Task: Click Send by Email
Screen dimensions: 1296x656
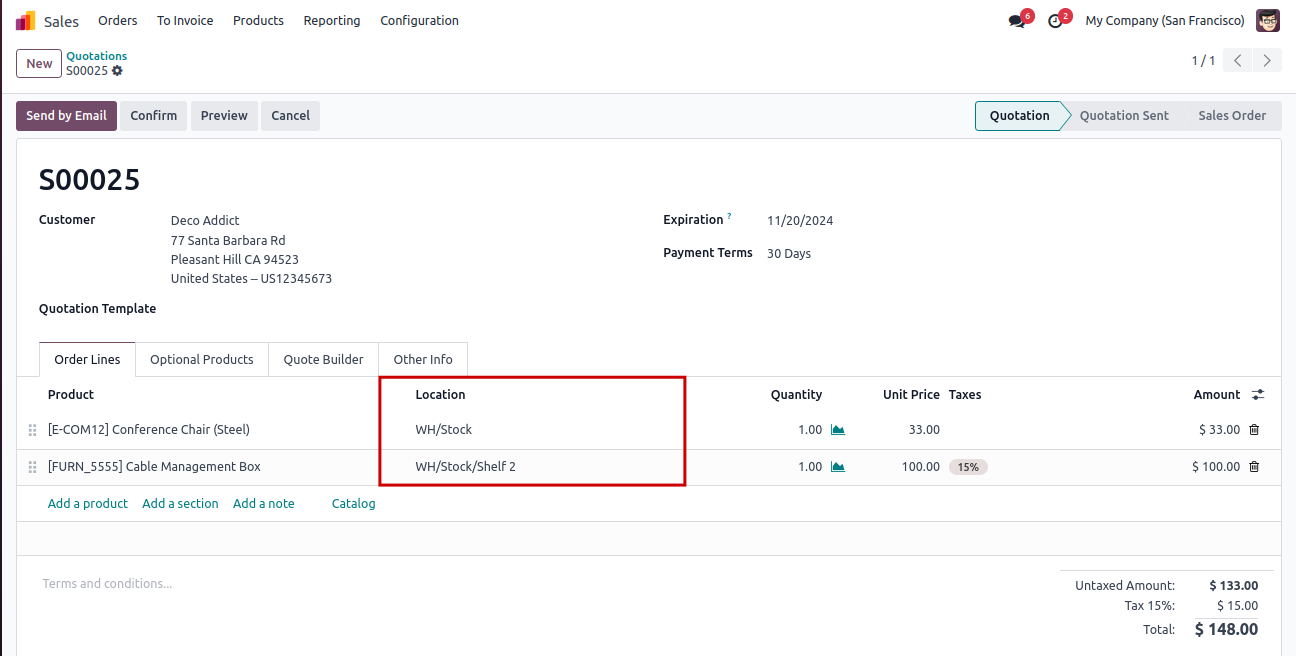Action: pos(67,116)
